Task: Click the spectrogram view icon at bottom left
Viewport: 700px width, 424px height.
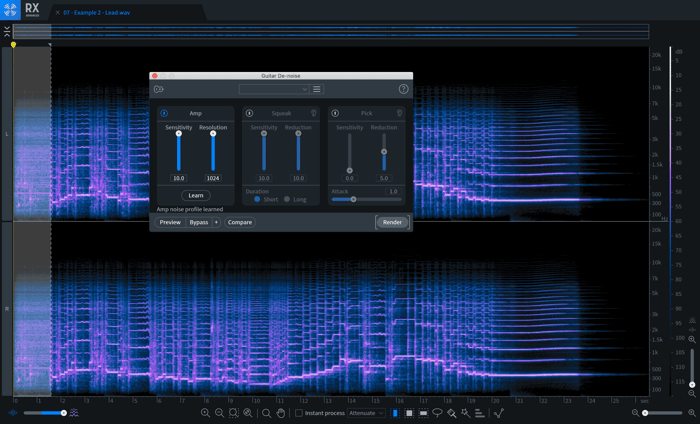Action: (74, 413)
